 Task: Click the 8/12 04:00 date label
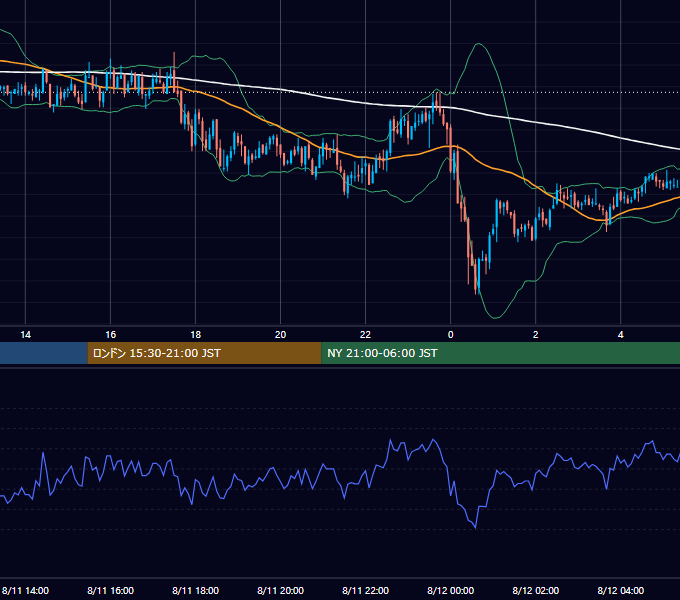tap(621, 590)
